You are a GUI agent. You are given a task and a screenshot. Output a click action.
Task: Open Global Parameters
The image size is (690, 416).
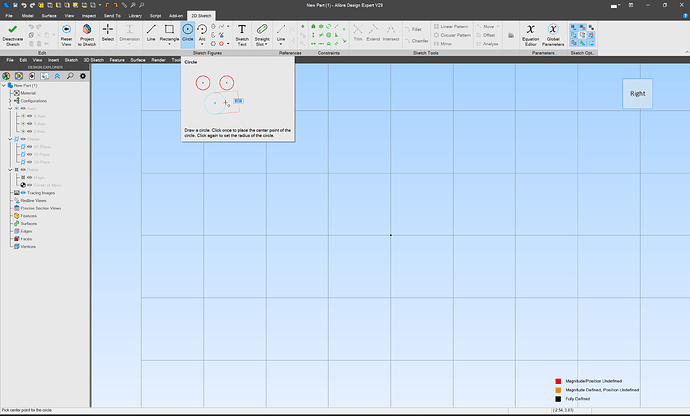tap(553, 35)
